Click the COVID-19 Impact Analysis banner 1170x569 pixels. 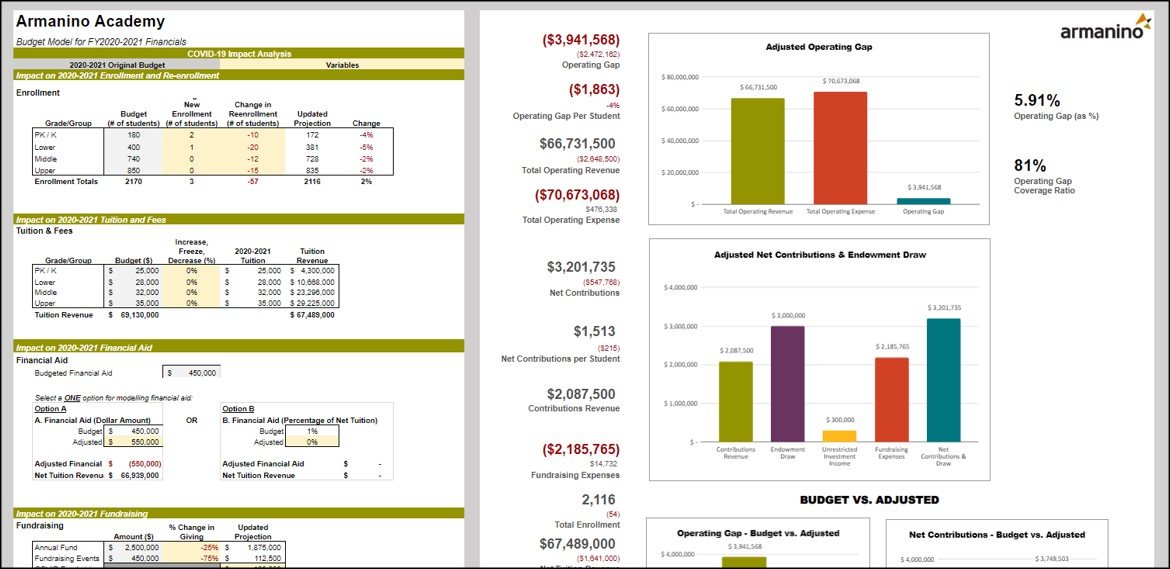tap(239, 54)
